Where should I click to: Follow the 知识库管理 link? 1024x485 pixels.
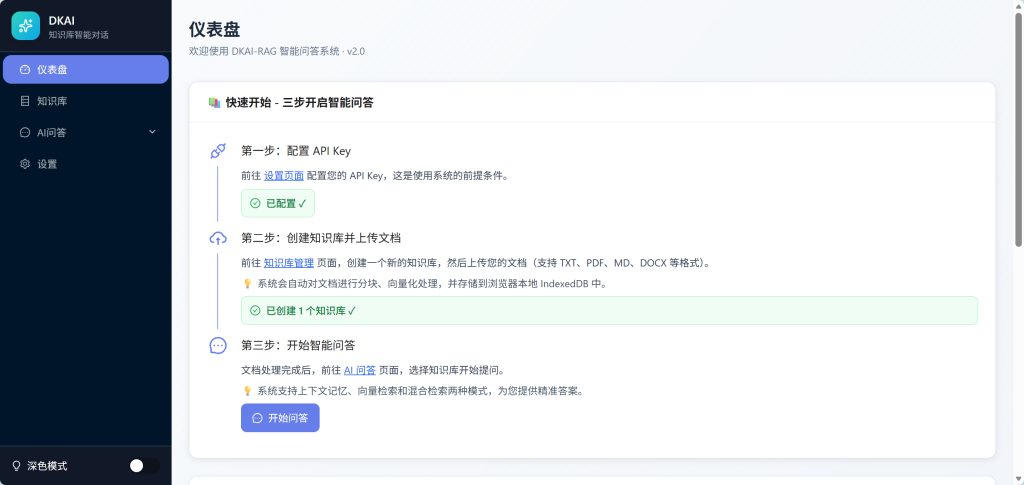tap(289, 263)
